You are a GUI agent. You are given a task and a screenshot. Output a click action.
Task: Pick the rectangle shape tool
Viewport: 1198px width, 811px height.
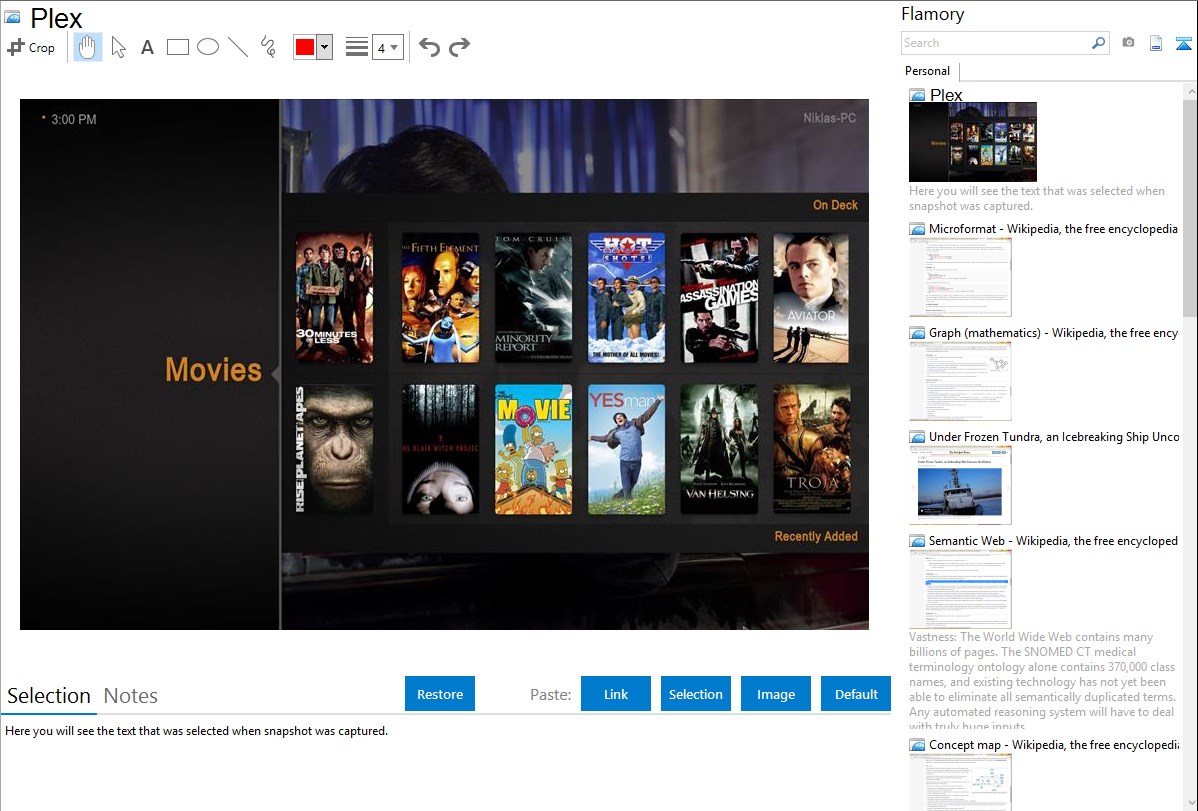(x=178, y=47)
